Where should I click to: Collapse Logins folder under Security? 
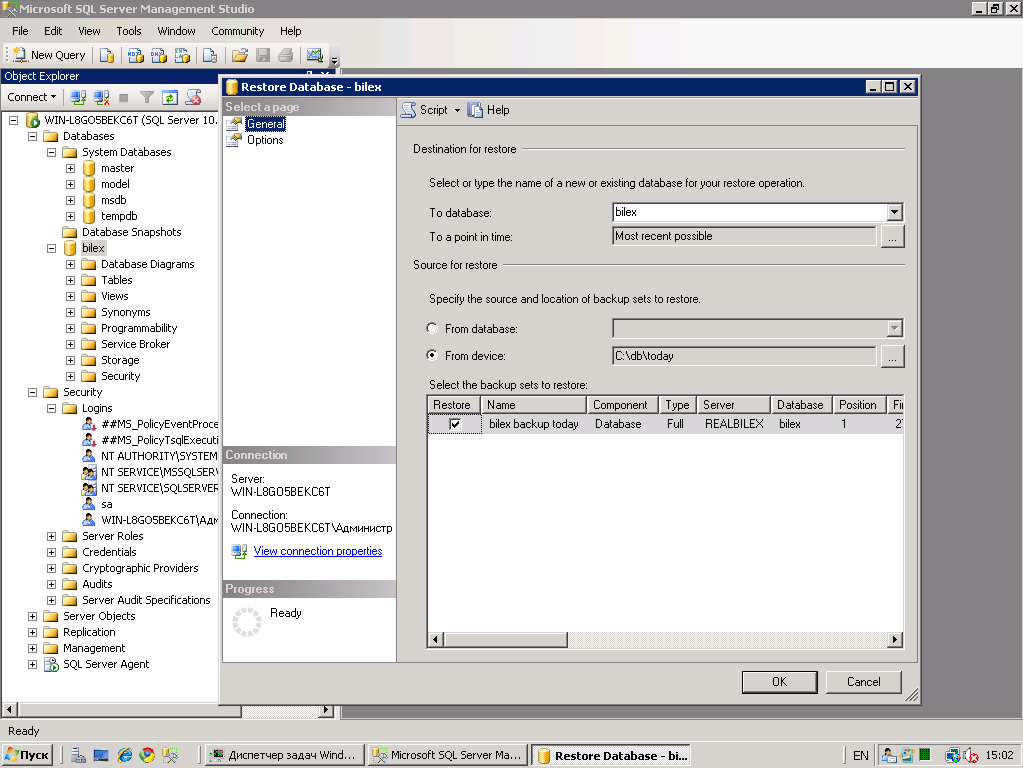click(x=52, y=408)
